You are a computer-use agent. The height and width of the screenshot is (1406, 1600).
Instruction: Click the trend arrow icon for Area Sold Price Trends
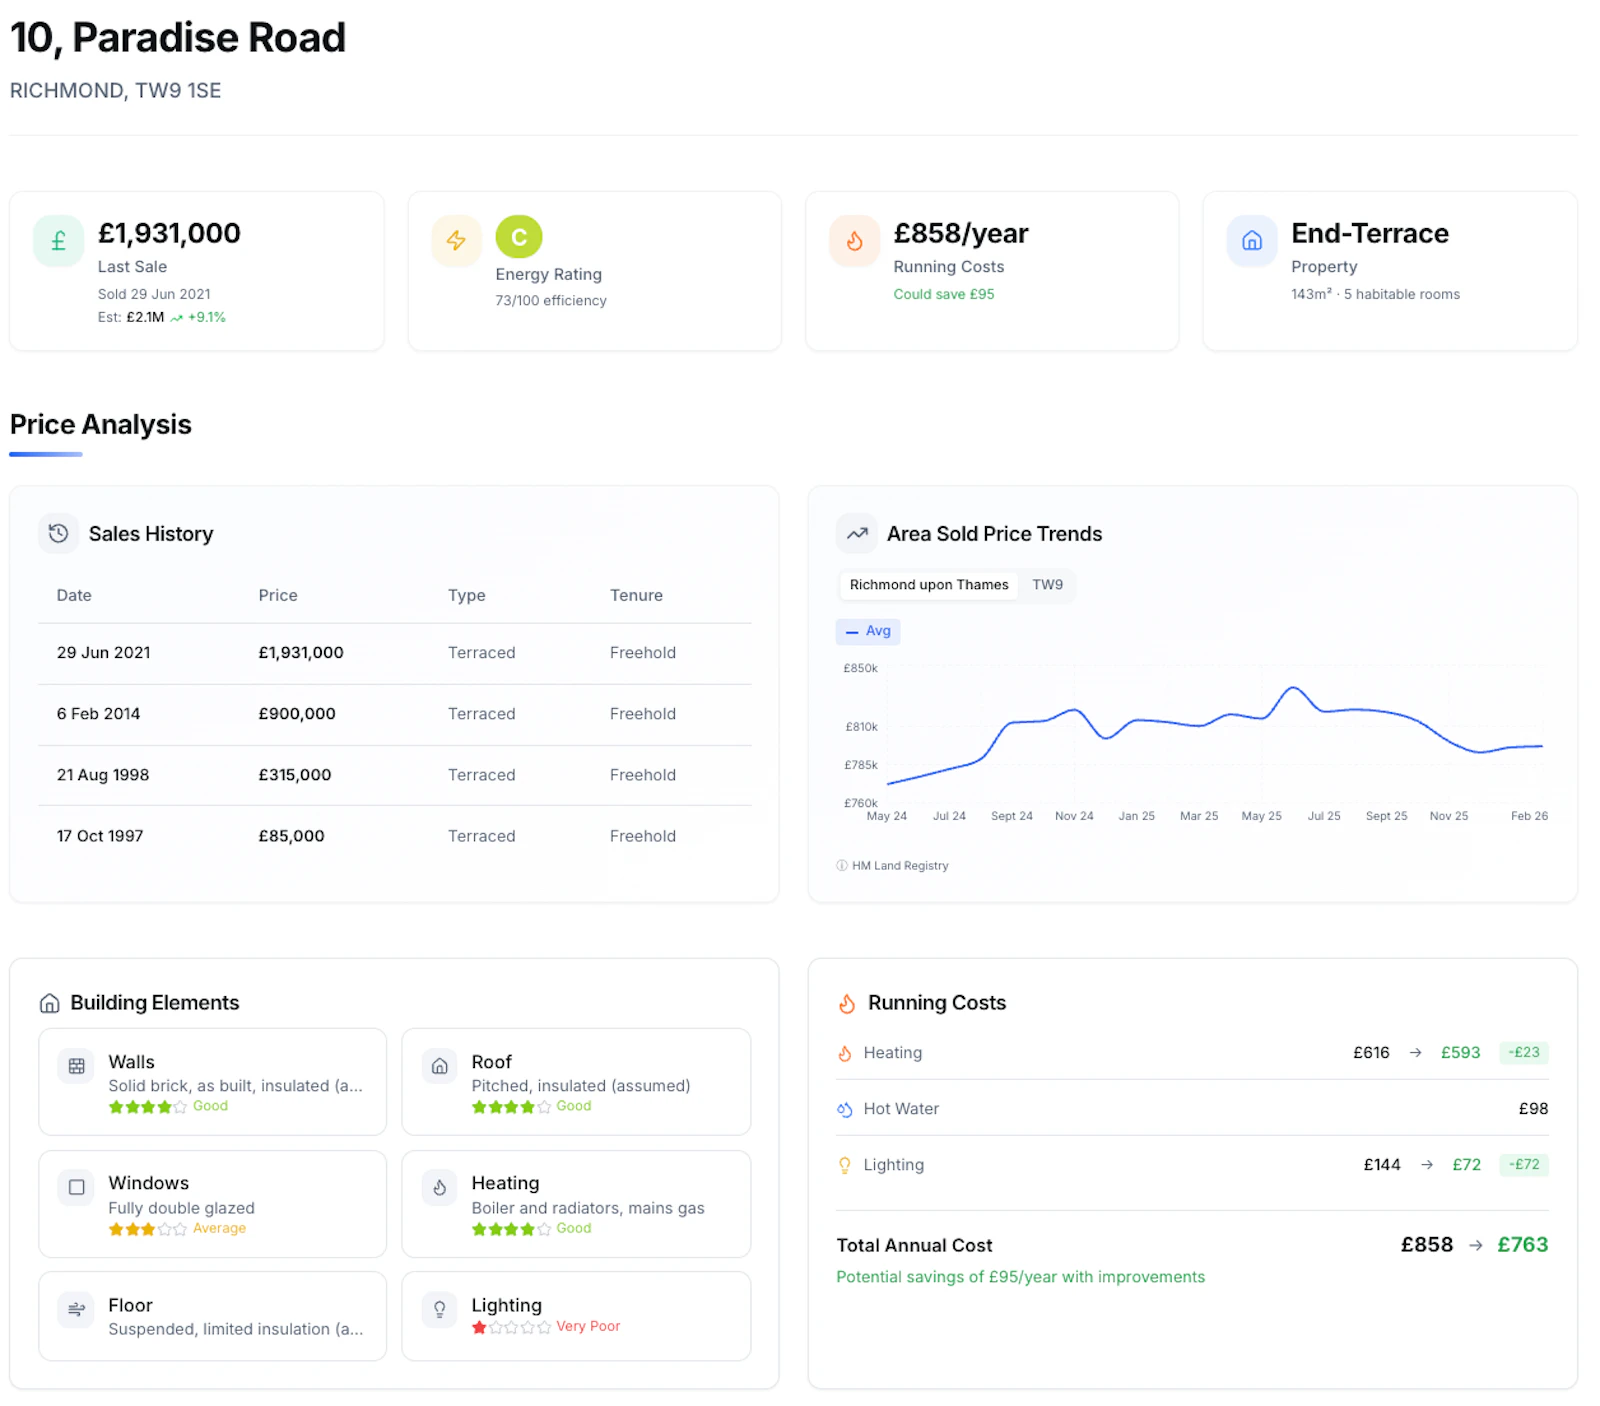857,533
